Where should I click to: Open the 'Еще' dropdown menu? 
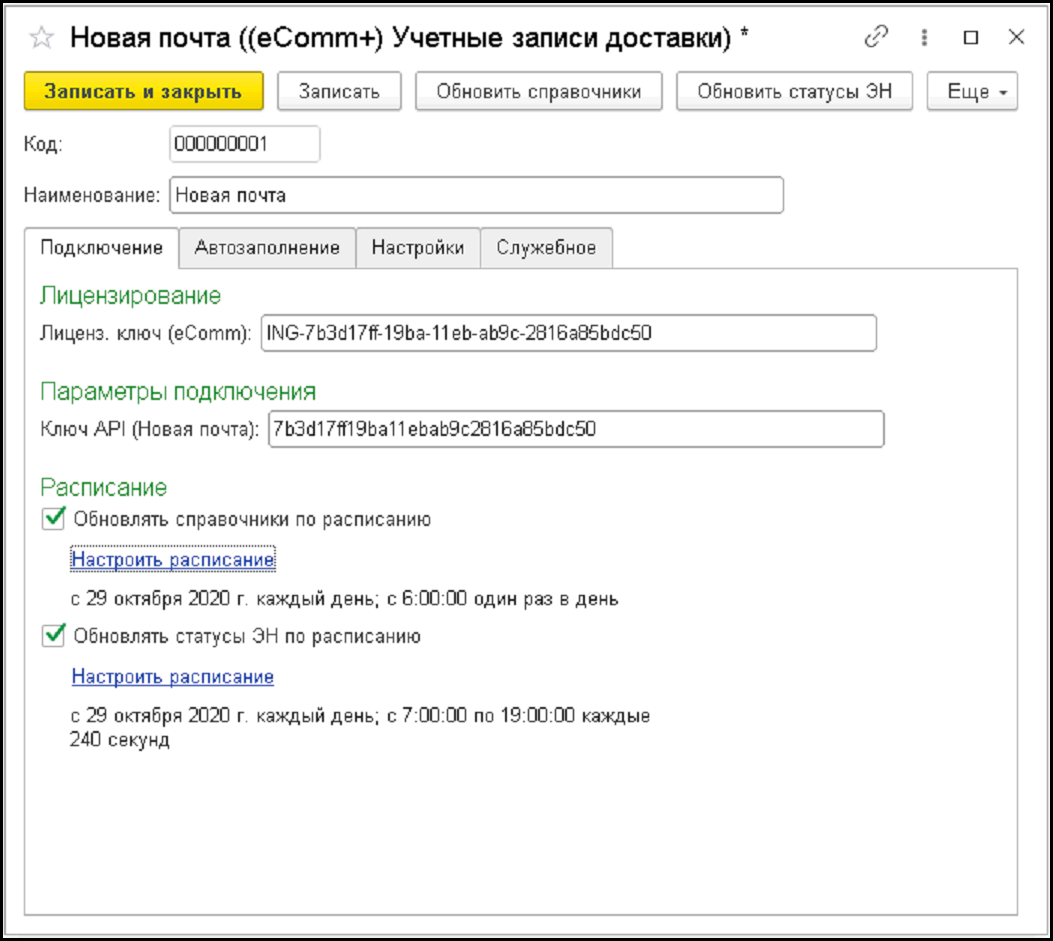[x=971, y=92]
